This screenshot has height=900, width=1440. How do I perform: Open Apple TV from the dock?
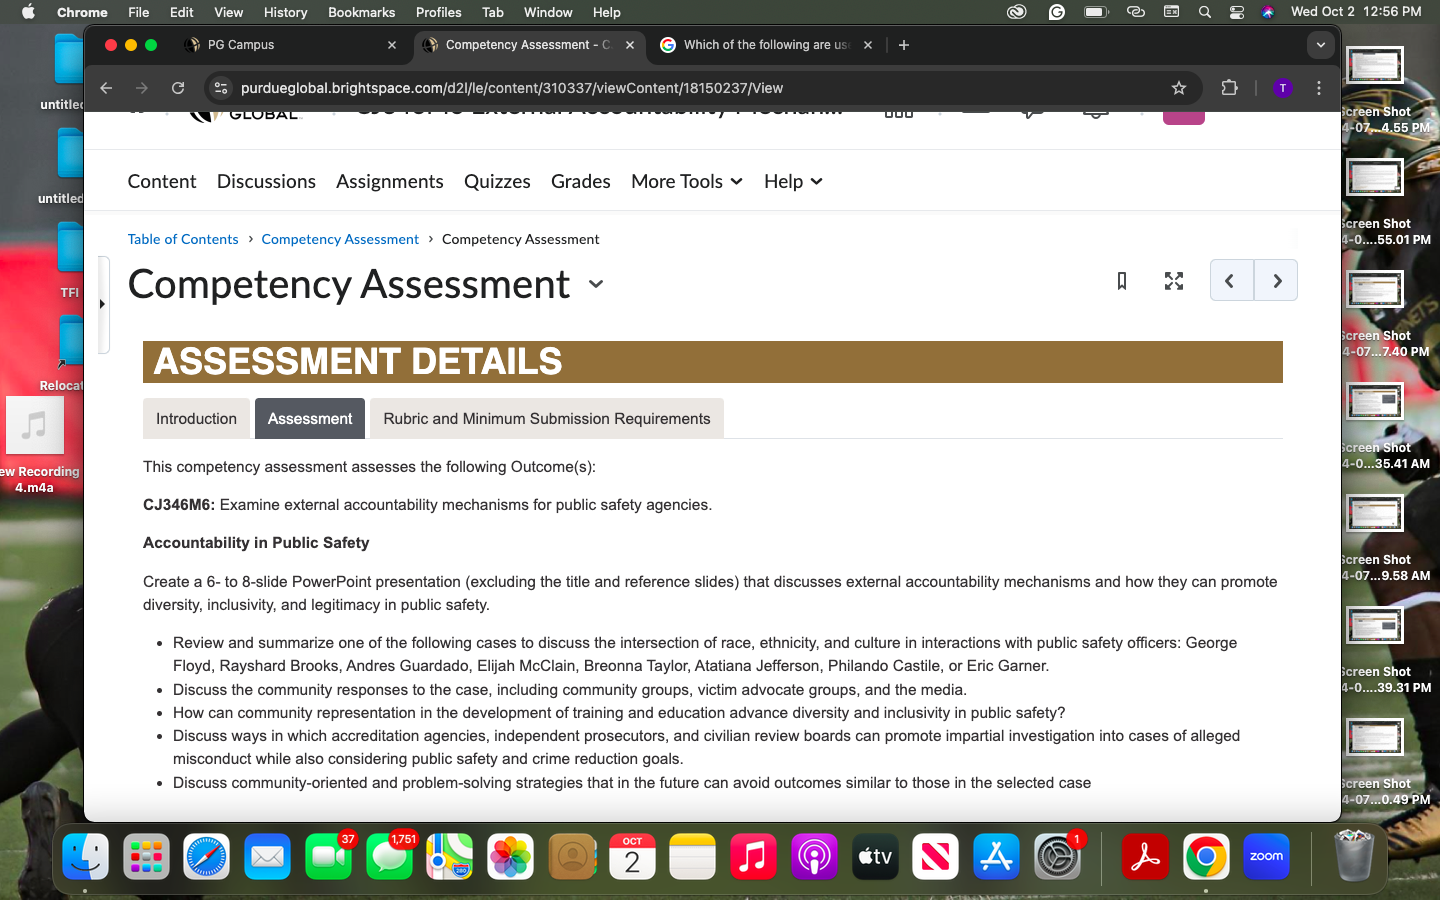click(x=875, y=857)
